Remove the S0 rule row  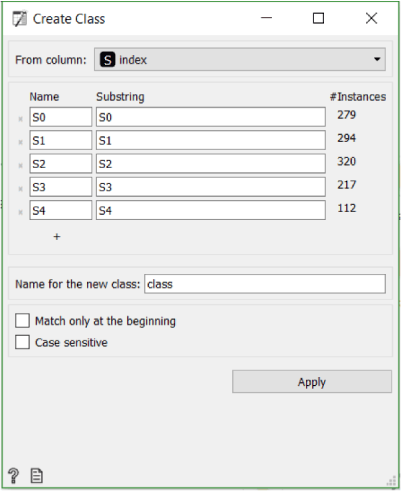(x=20, y=119)
